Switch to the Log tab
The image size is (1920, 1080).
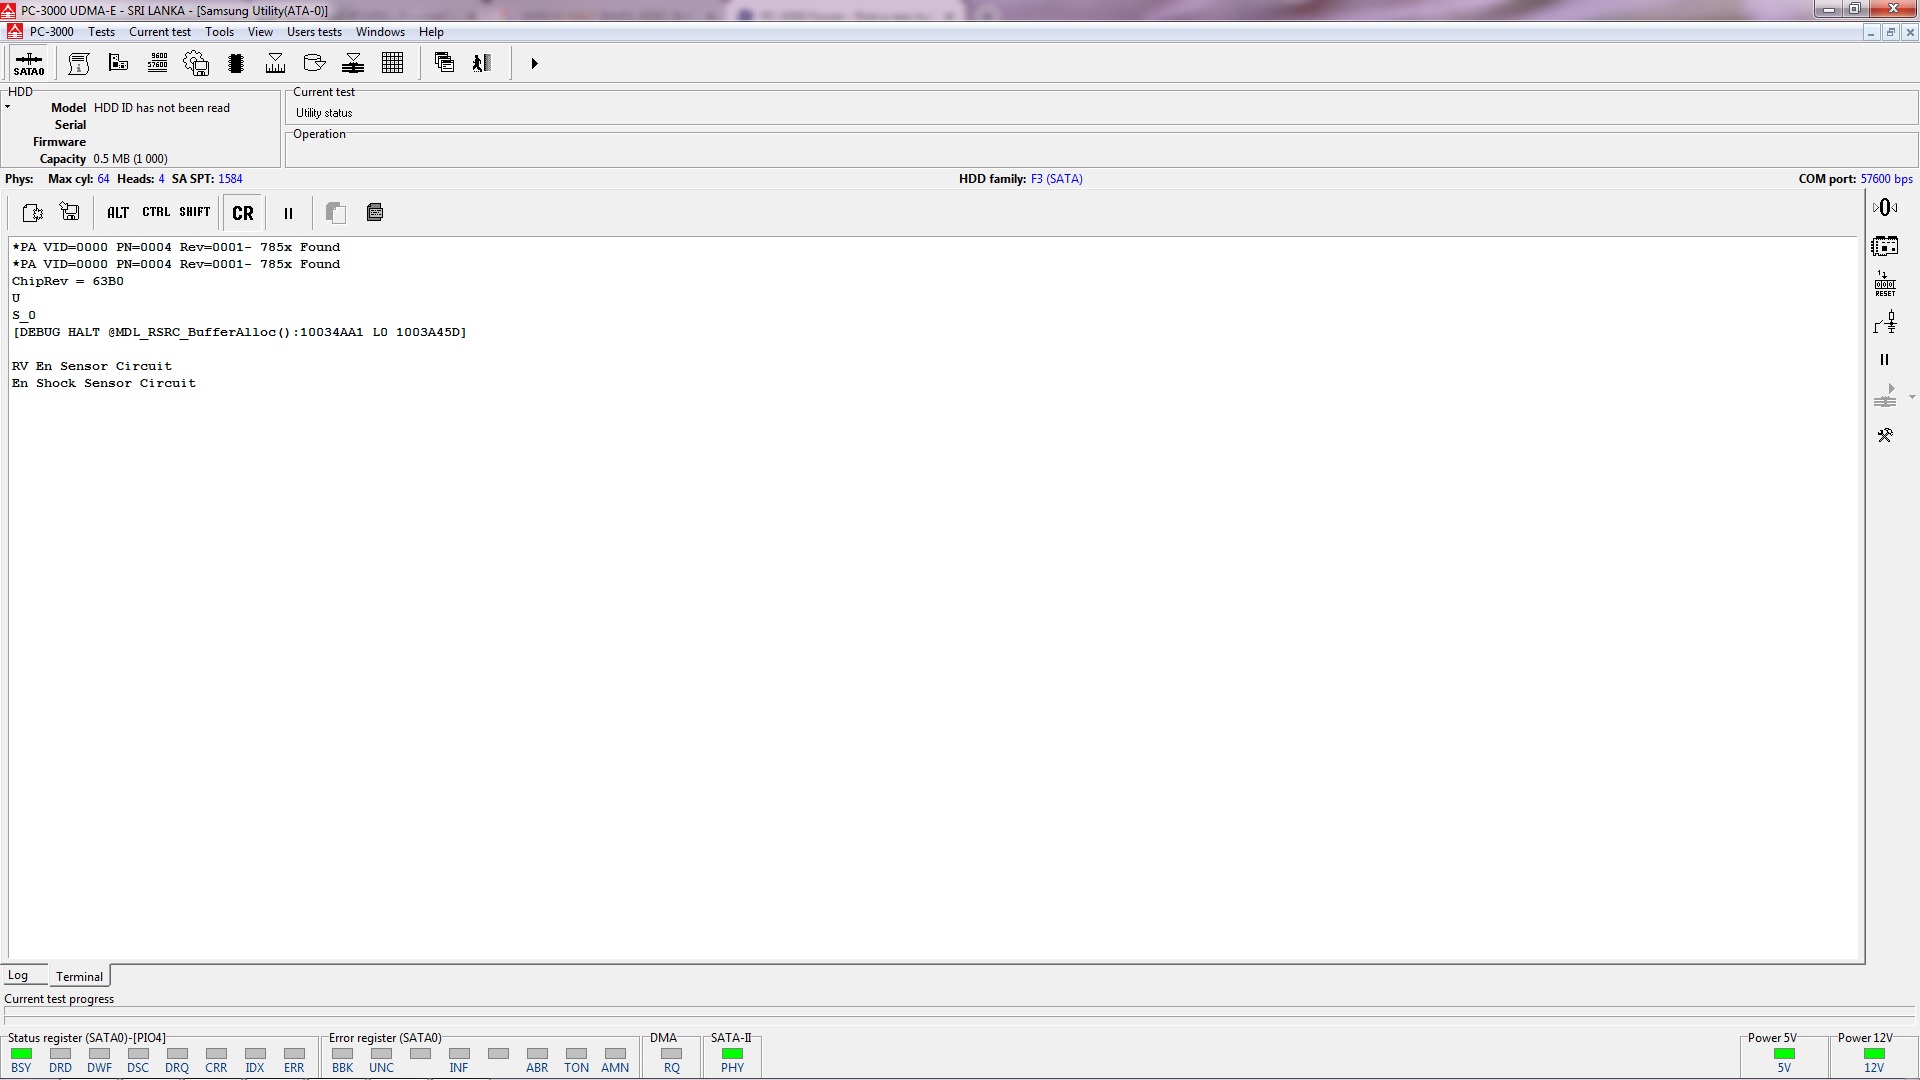(18, 975)
